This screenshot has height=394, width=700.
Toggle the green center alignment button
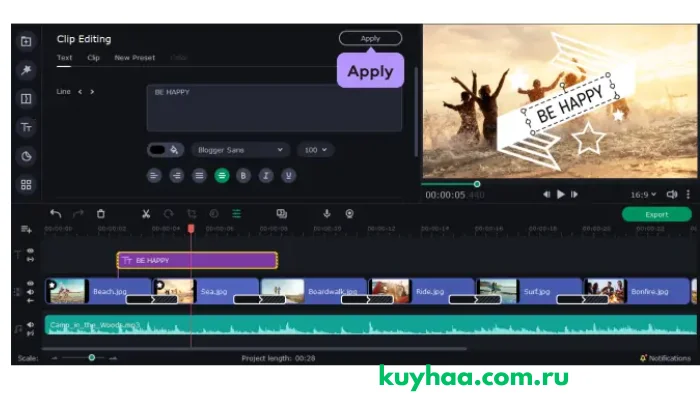pos(221,176)
